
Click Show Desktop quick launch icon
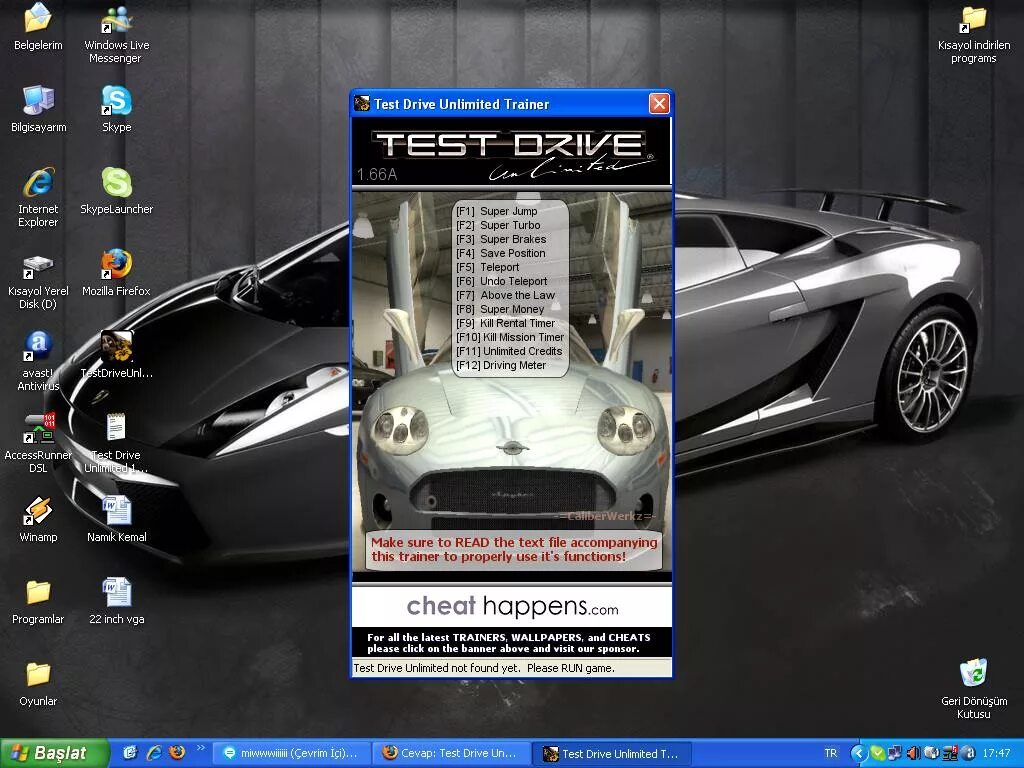click(130, 752)
